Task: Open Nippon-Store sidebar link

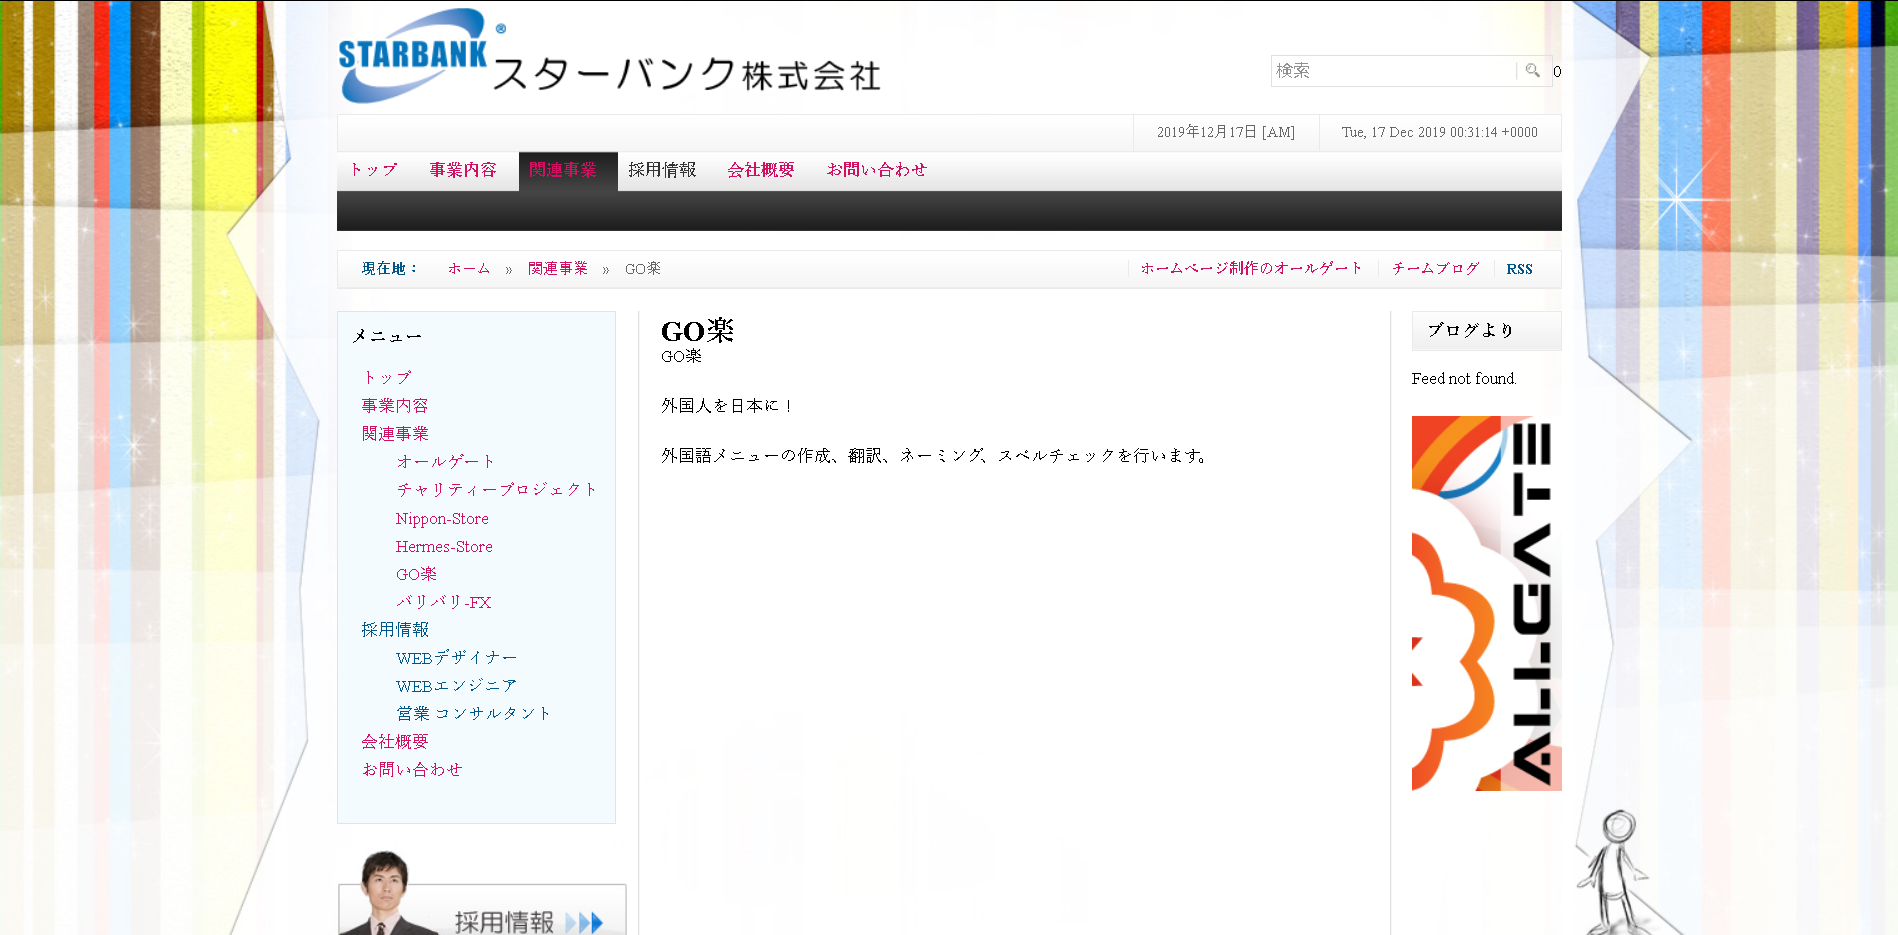Action: 442,519
